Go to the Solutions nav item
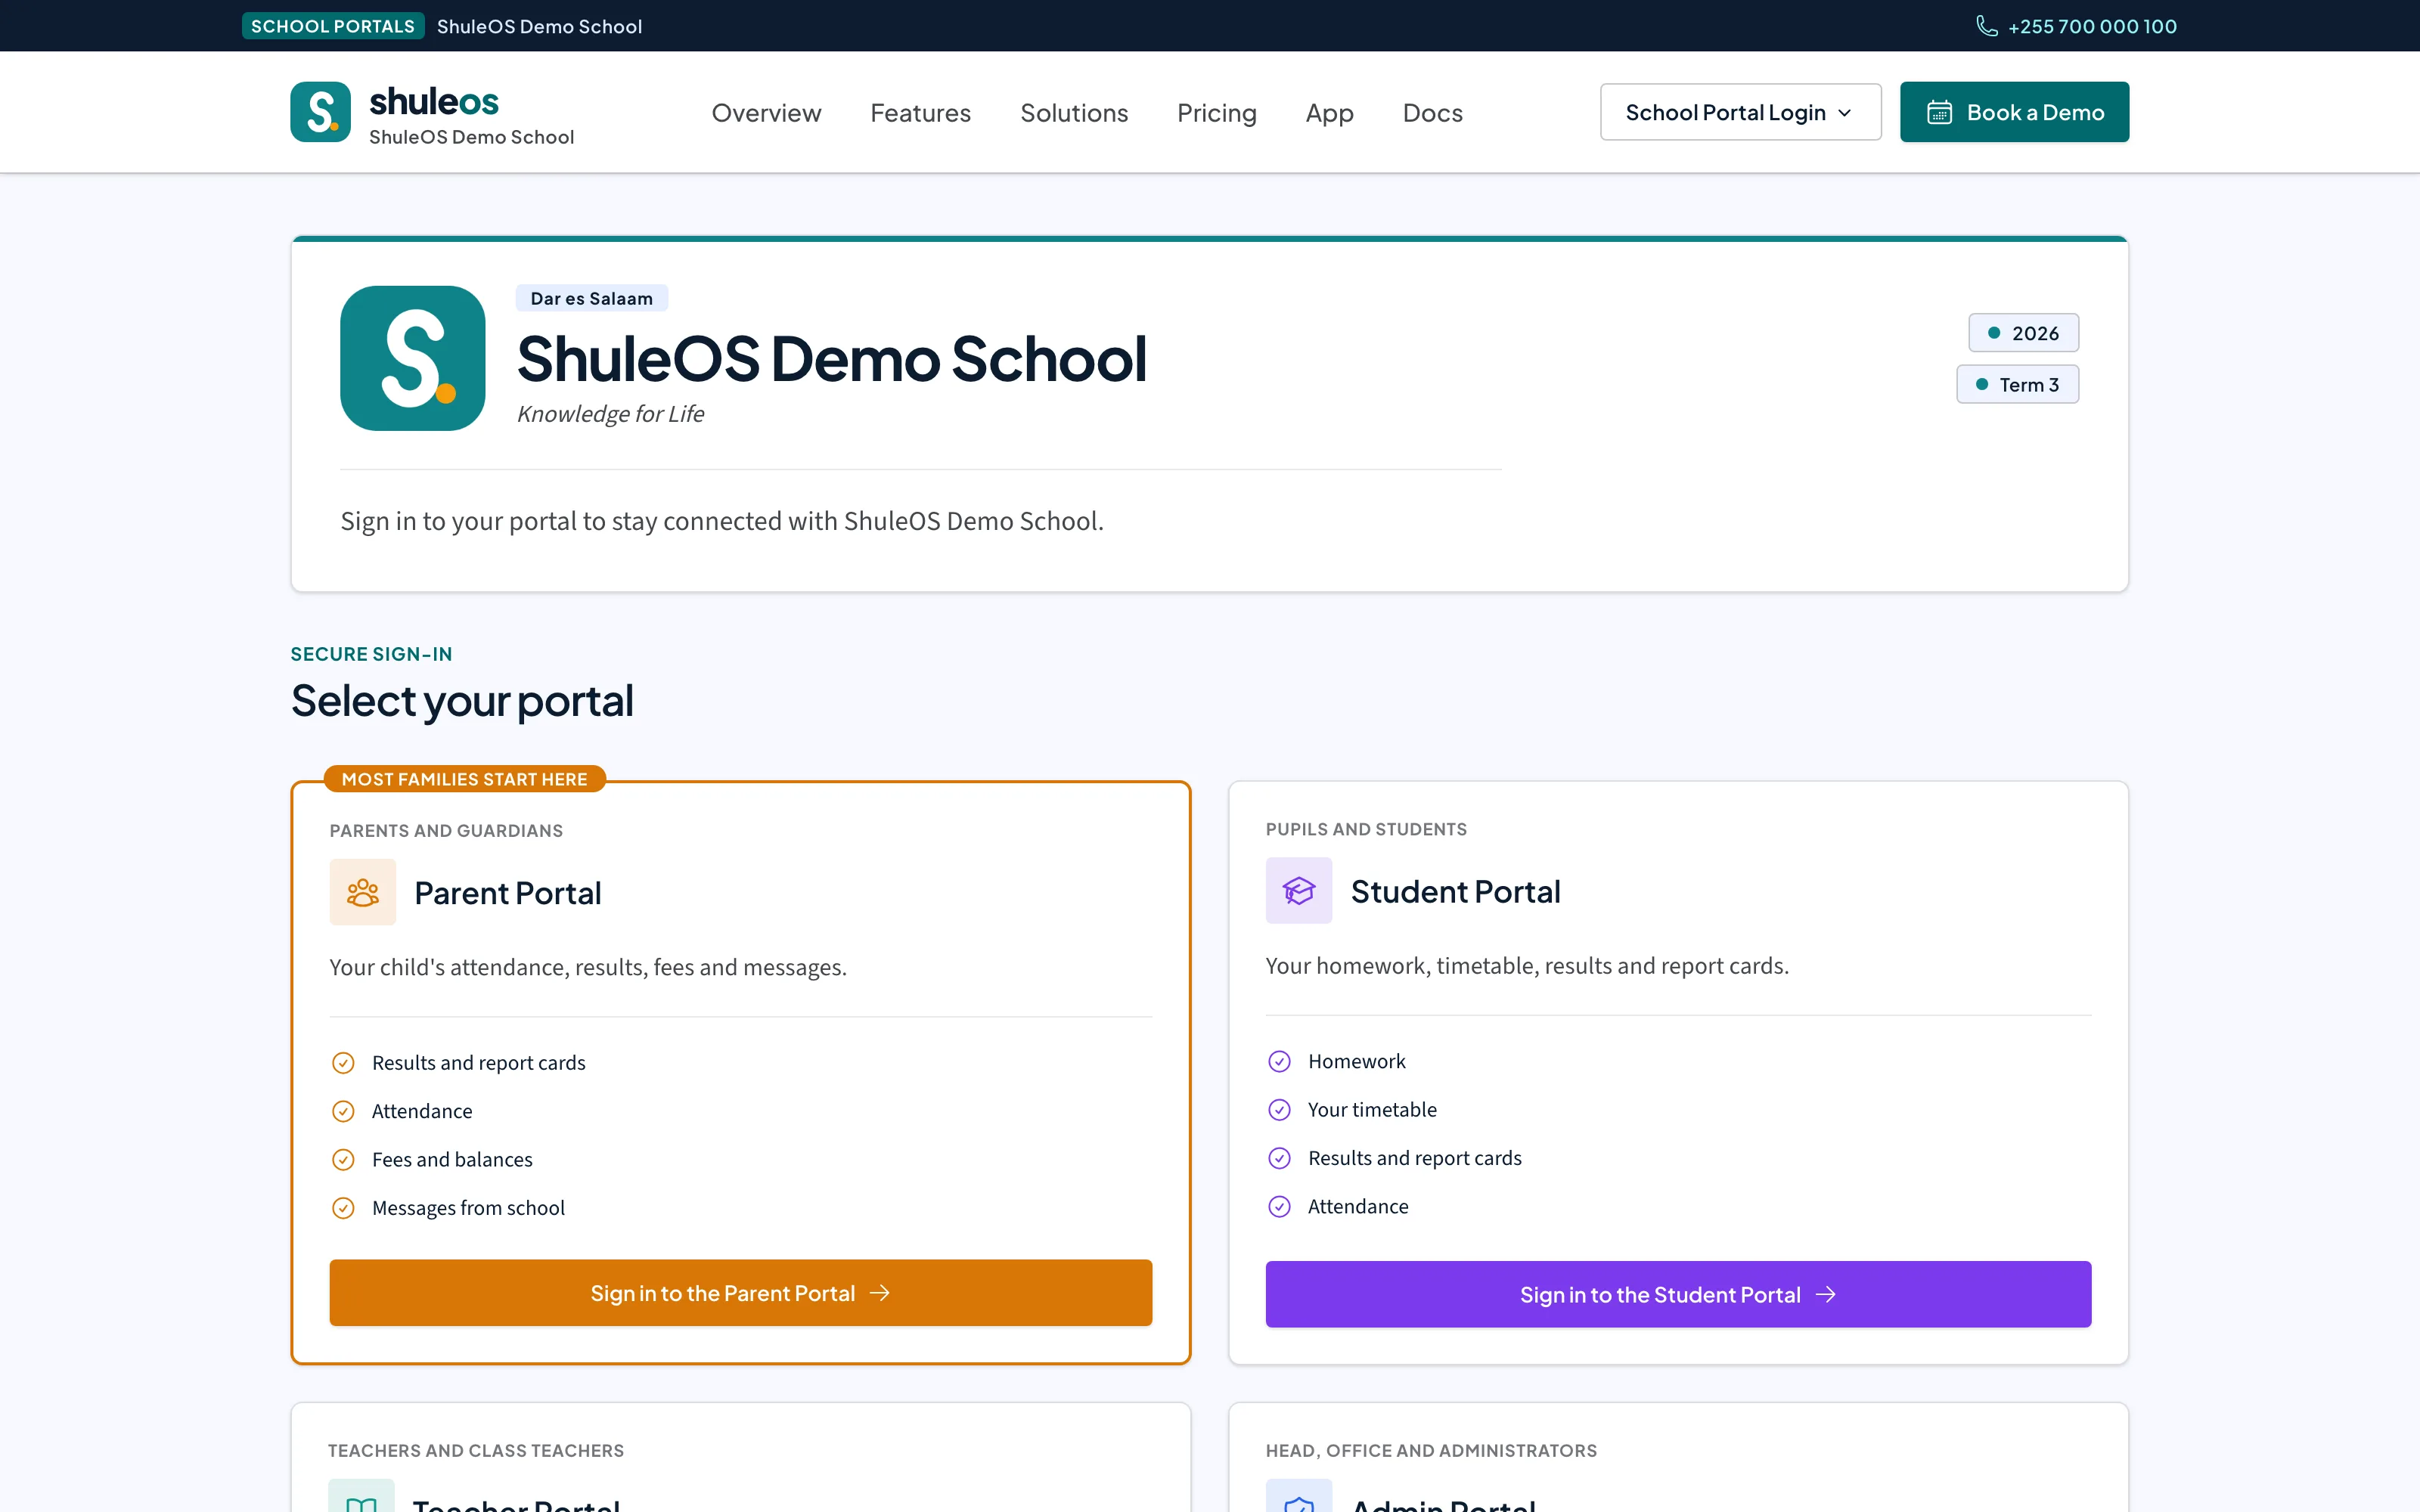Image resolution: width=2420 pixels, height=1512 pixels. click(x=1074, y=113)
